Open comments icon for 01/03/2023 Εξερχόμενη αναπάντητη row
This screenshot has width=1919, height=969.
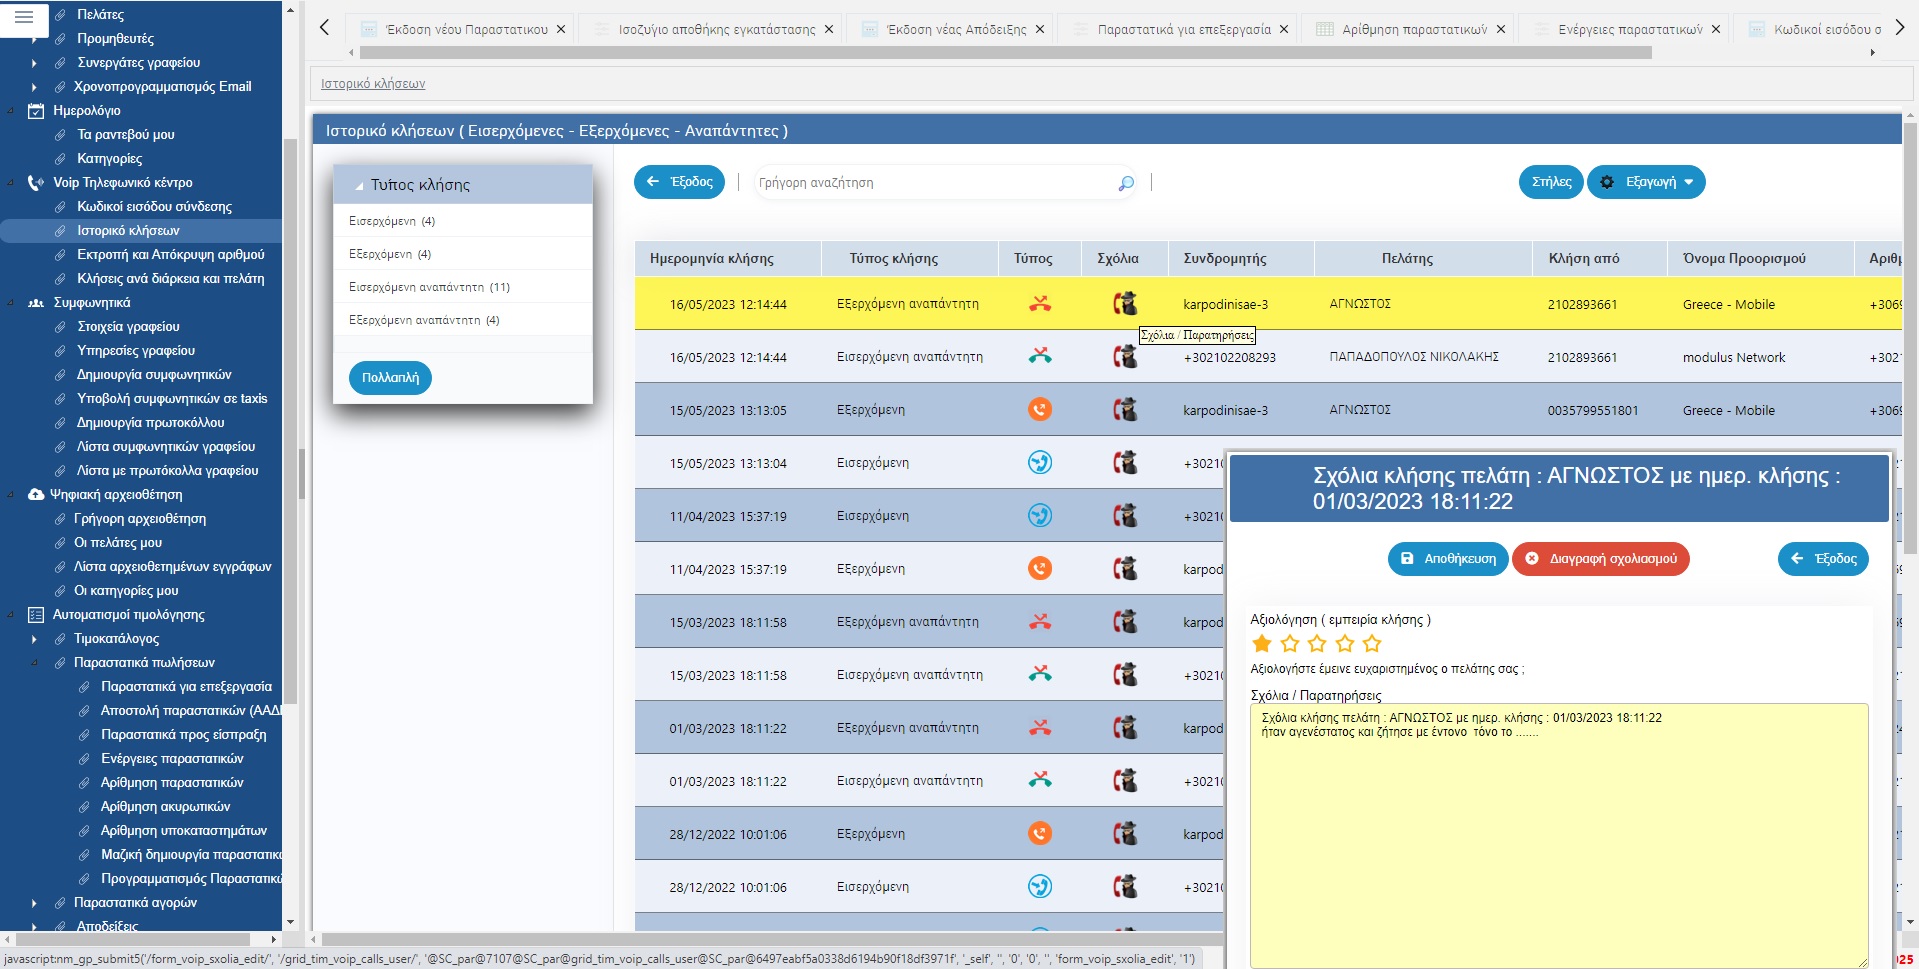(x=1125, y=727)
